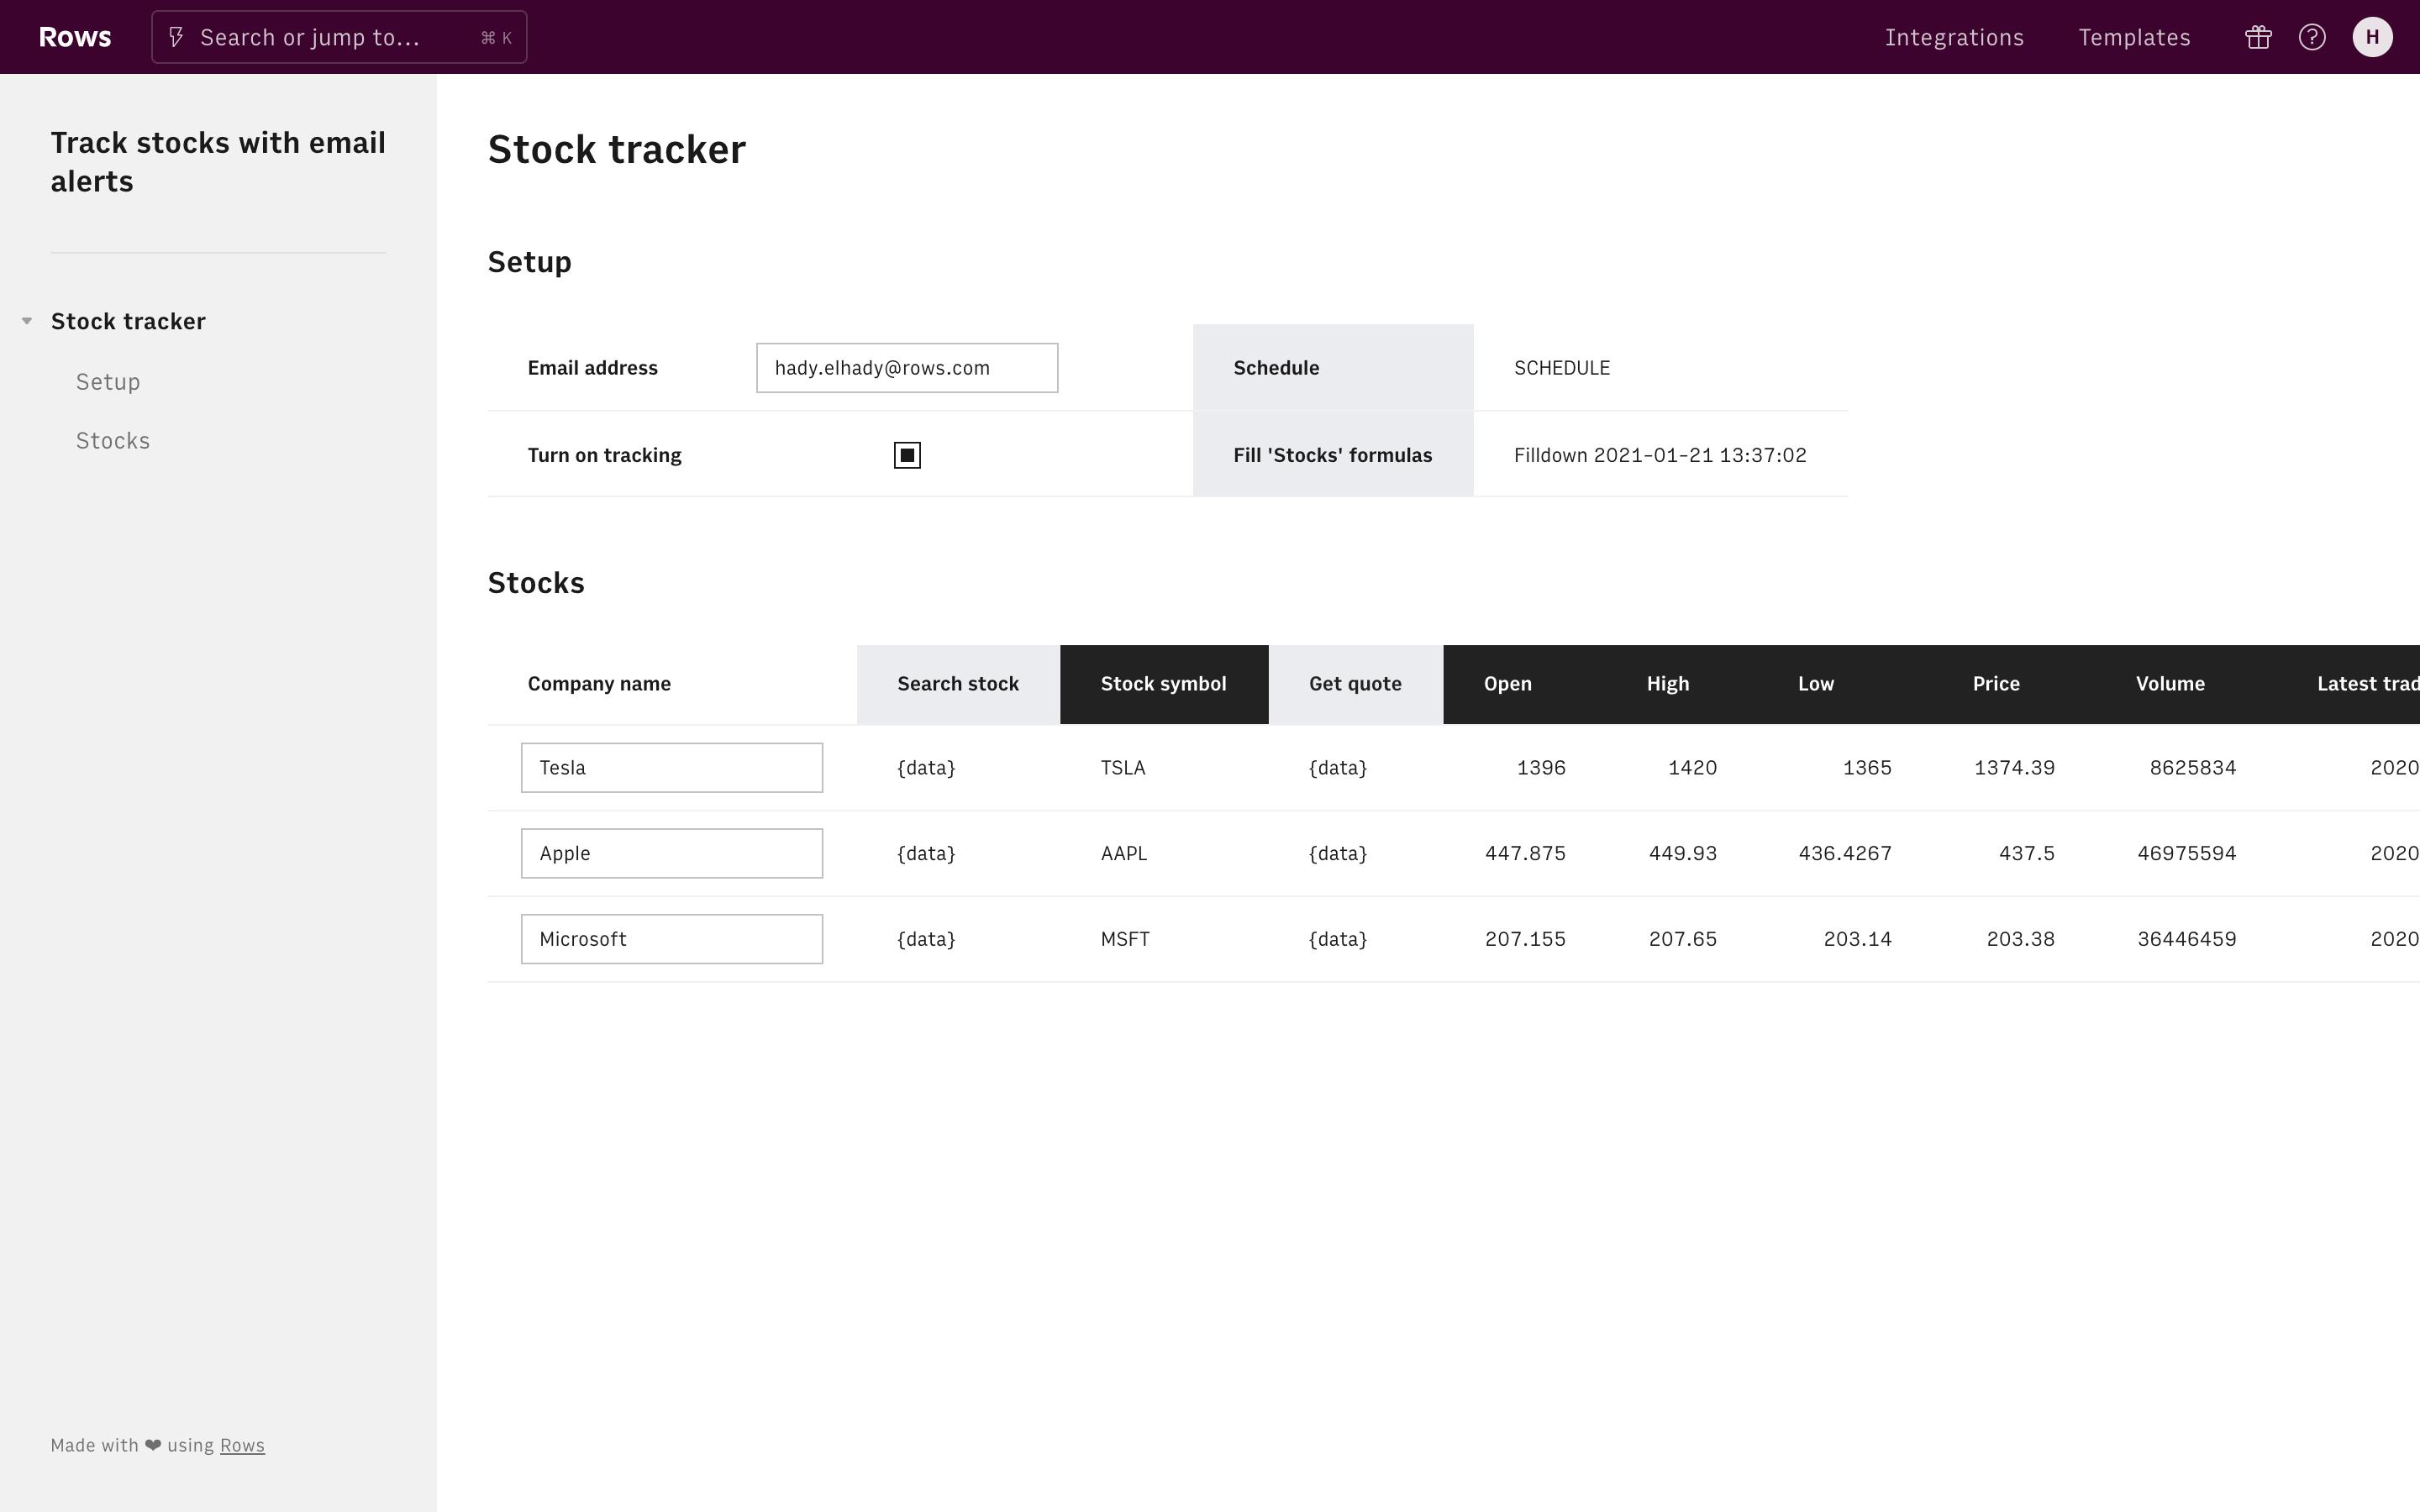Click Tesla's open value 1396
Viewport: 2420px width, 1512px height.
point(1541,768)
